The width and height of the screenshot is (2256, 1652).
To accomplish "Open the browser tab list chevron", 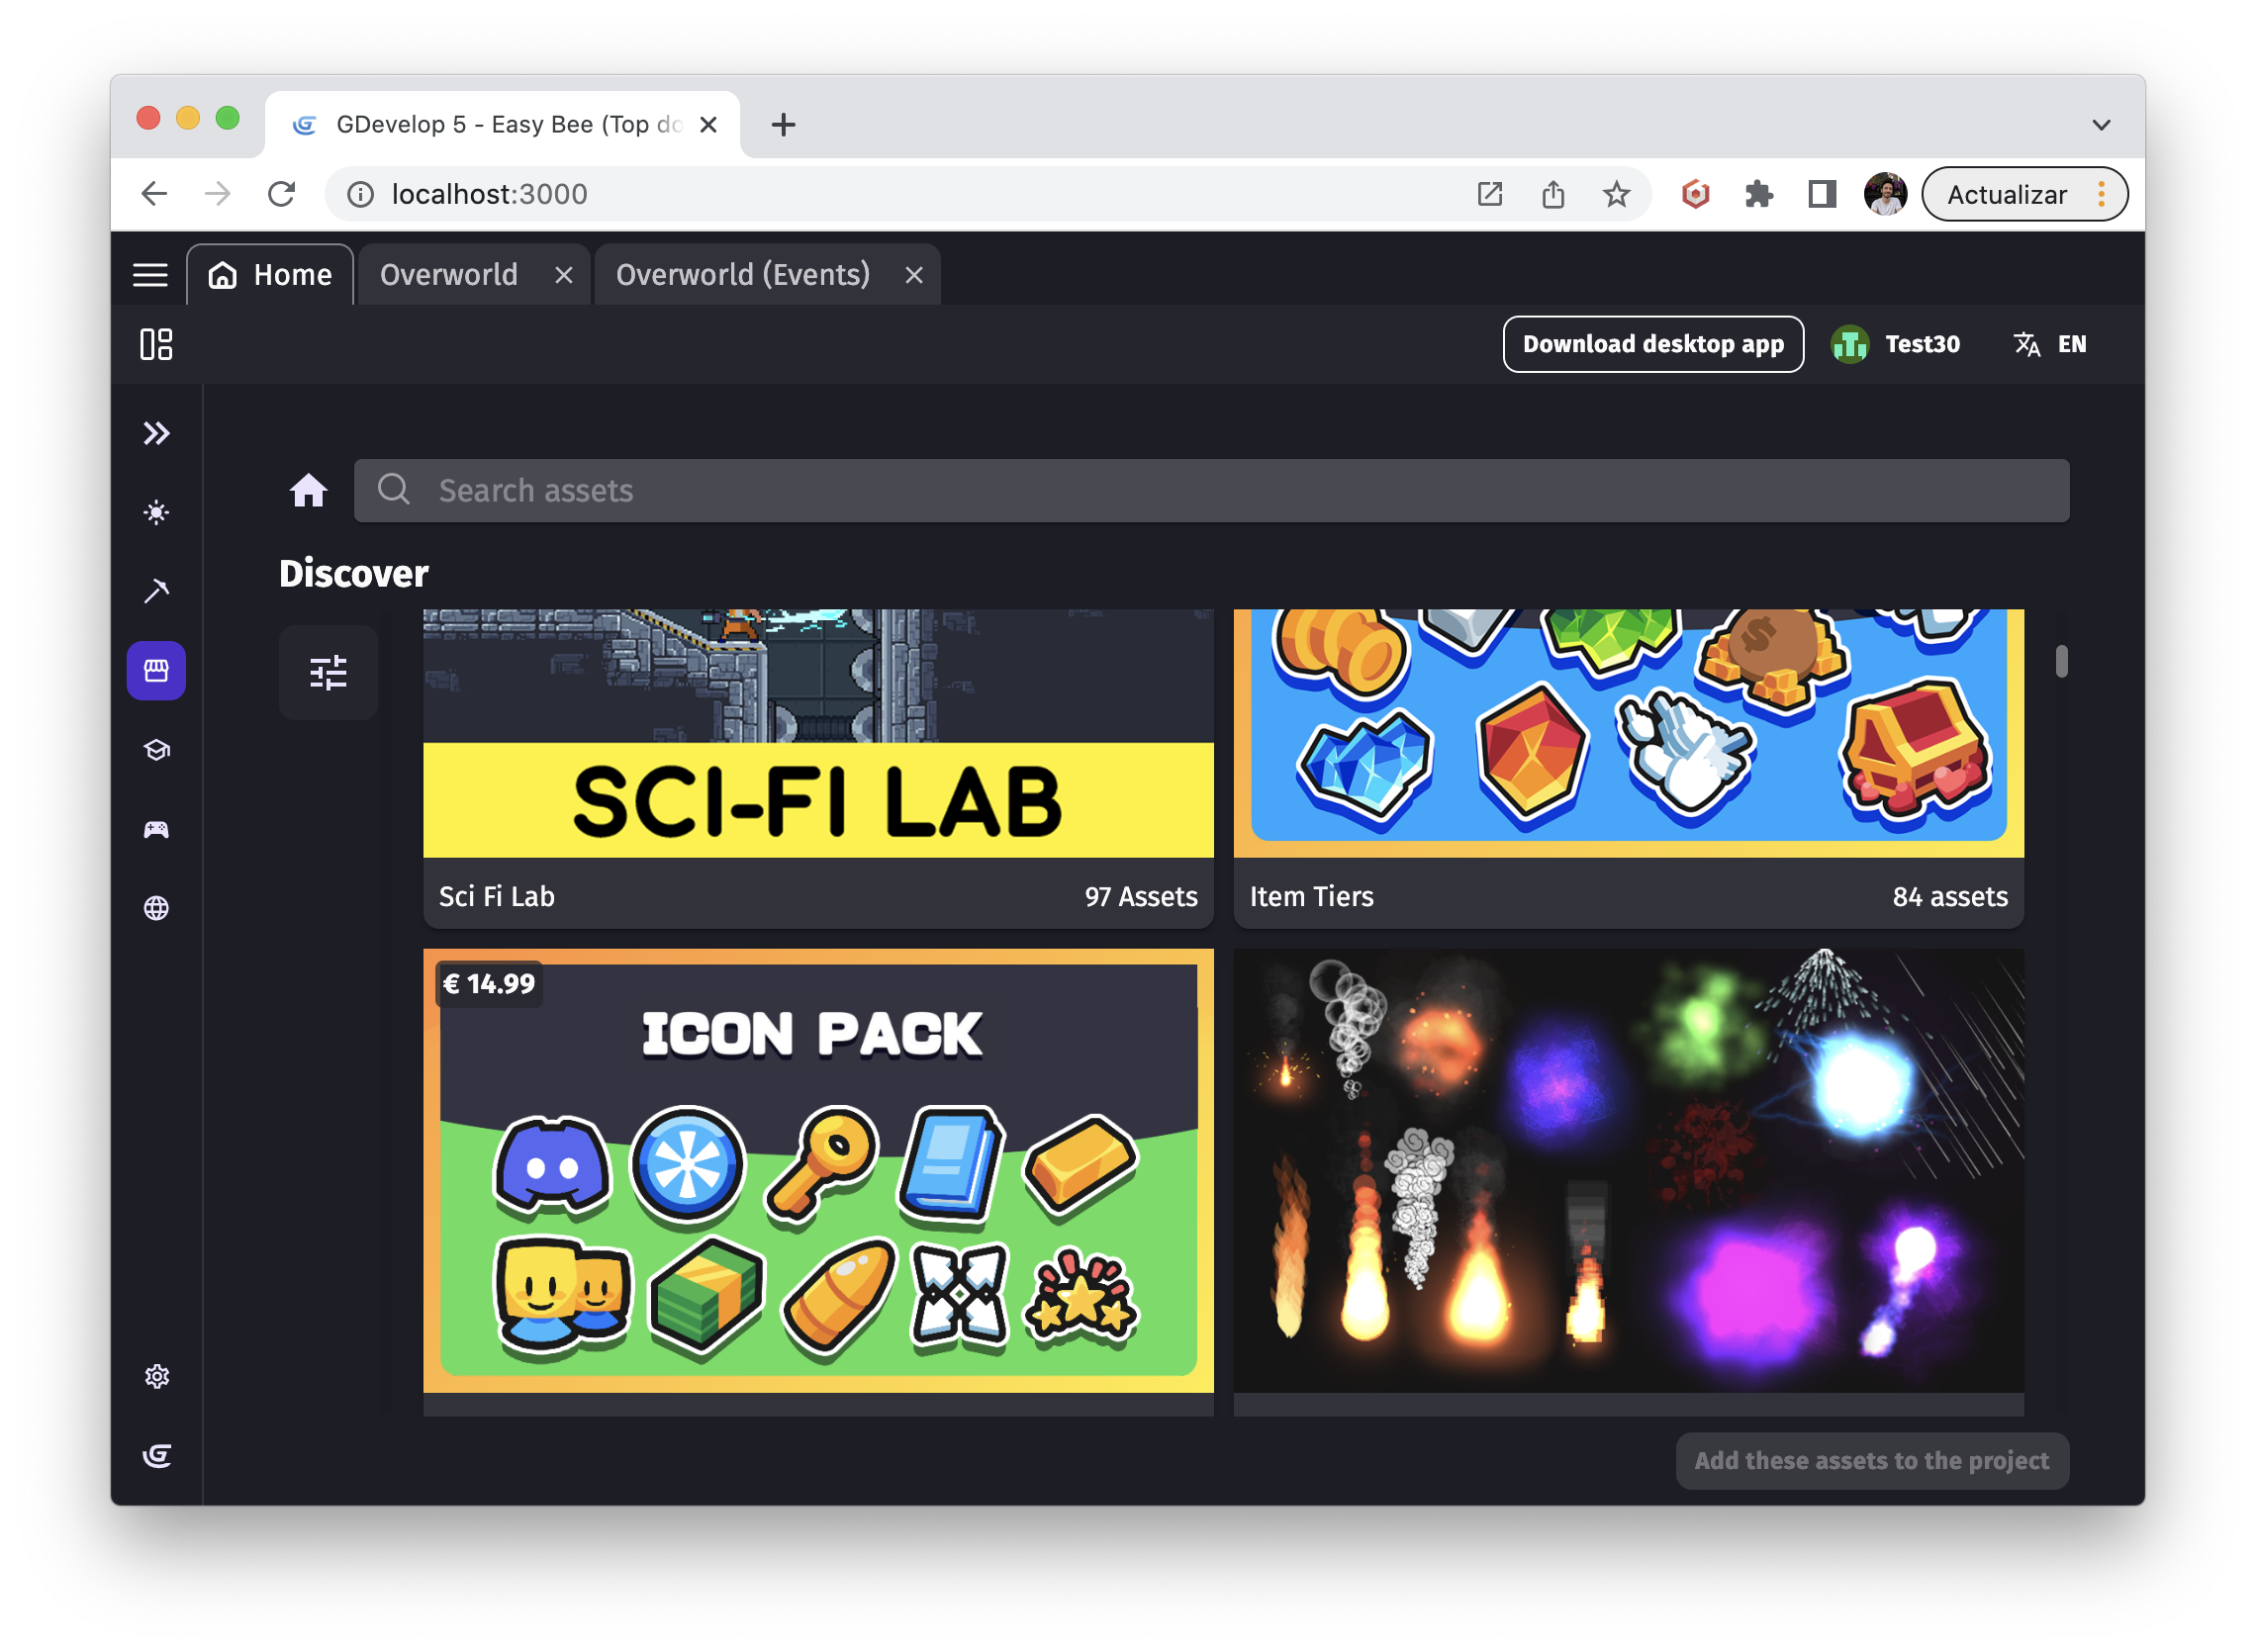I will [2100, 123].
